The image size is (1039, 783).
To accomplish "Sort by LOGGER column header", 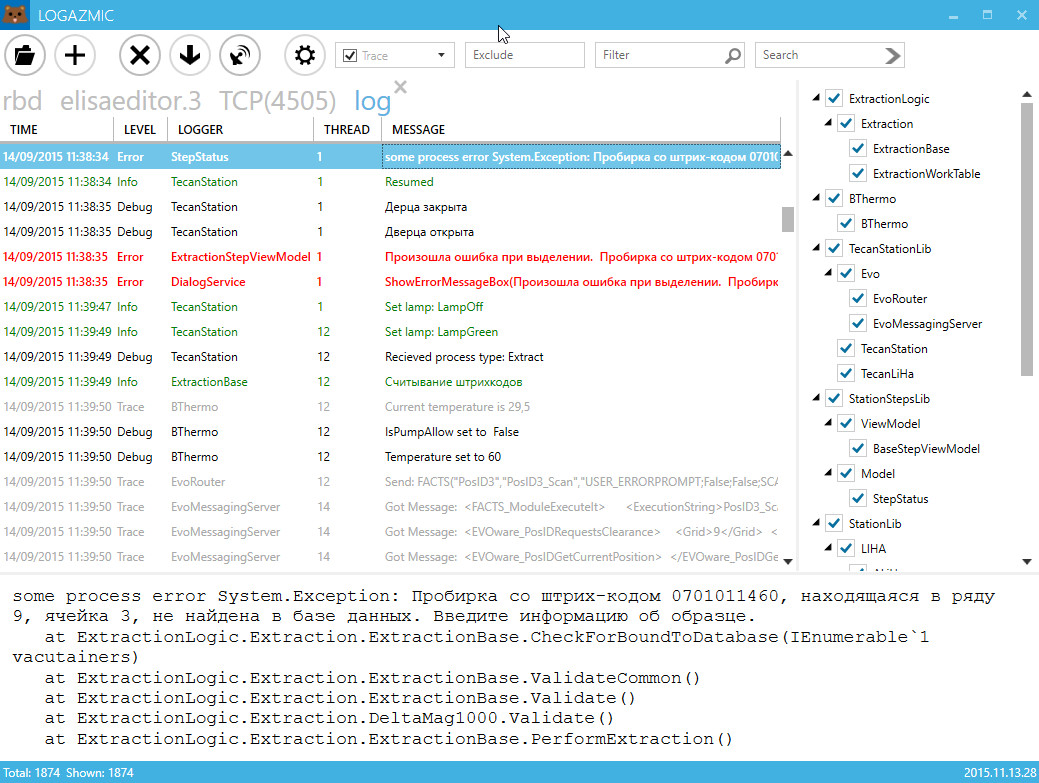I will [241, 130].
